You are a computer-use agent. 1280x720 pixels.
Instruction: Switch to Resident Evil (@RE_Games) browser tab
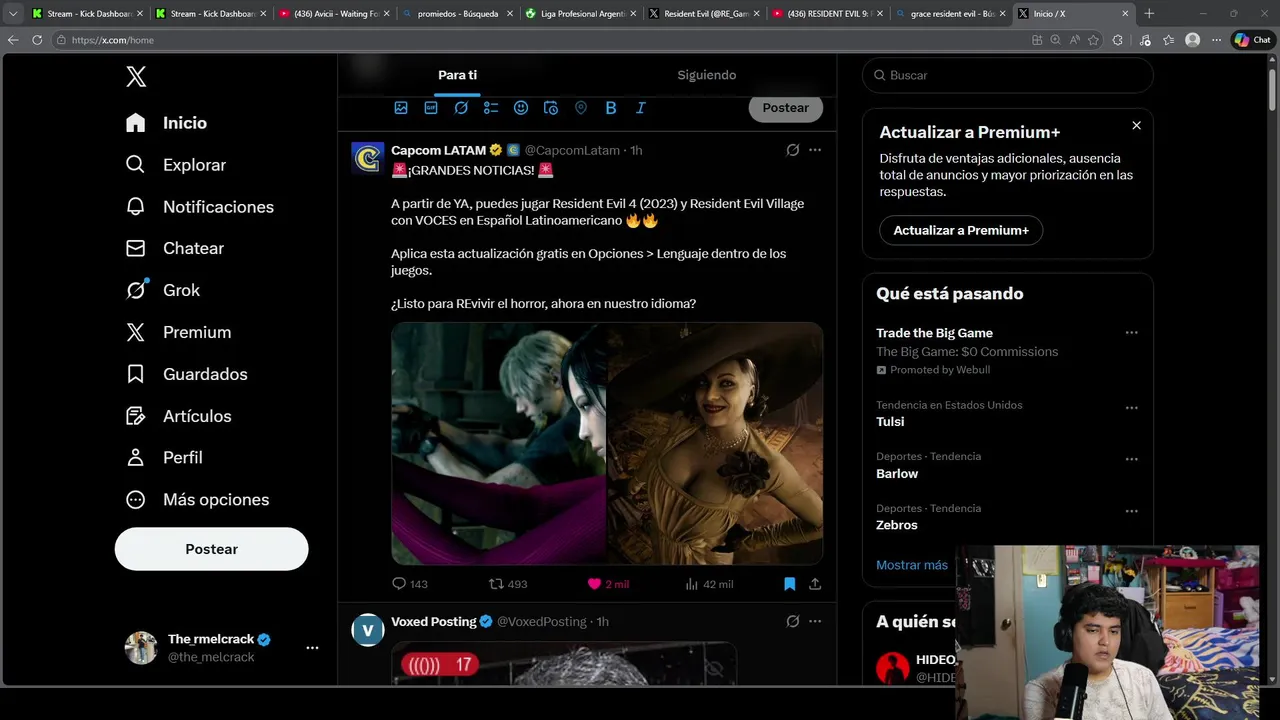702,14
